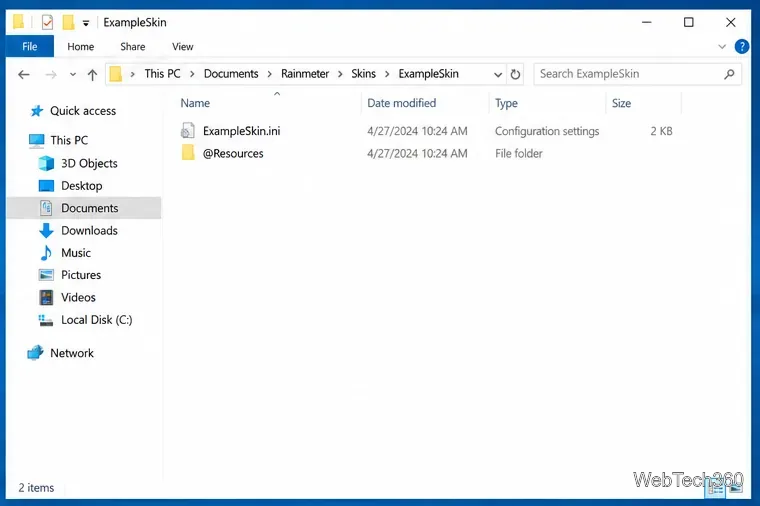Image resolution: width=760 pixels, height=506 pixels.
Task: Click Skins in the address breadcrumb
Action: pos(364,74)
